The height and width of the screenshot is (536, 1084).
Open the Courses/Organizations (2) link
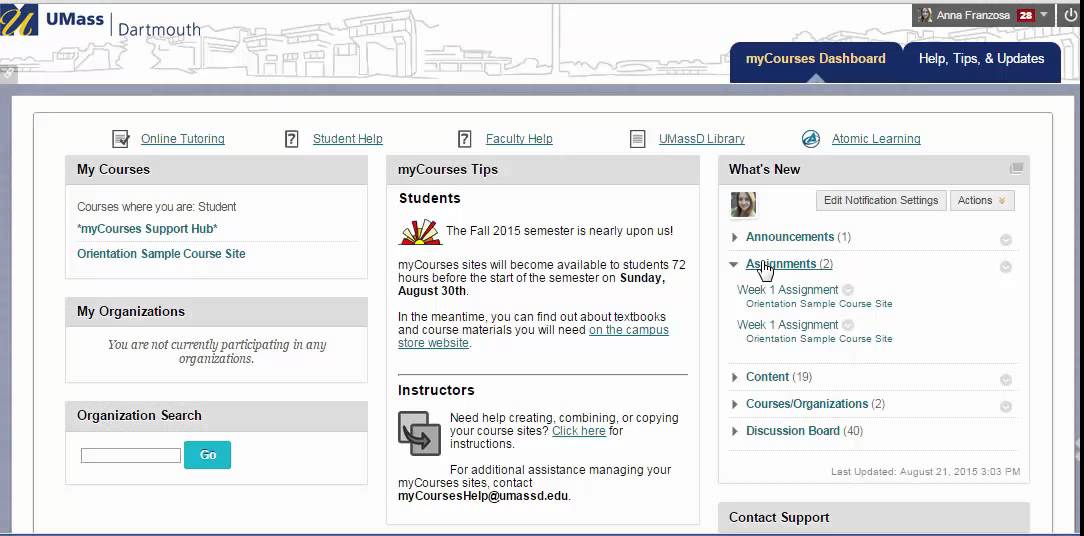(815, 404)
